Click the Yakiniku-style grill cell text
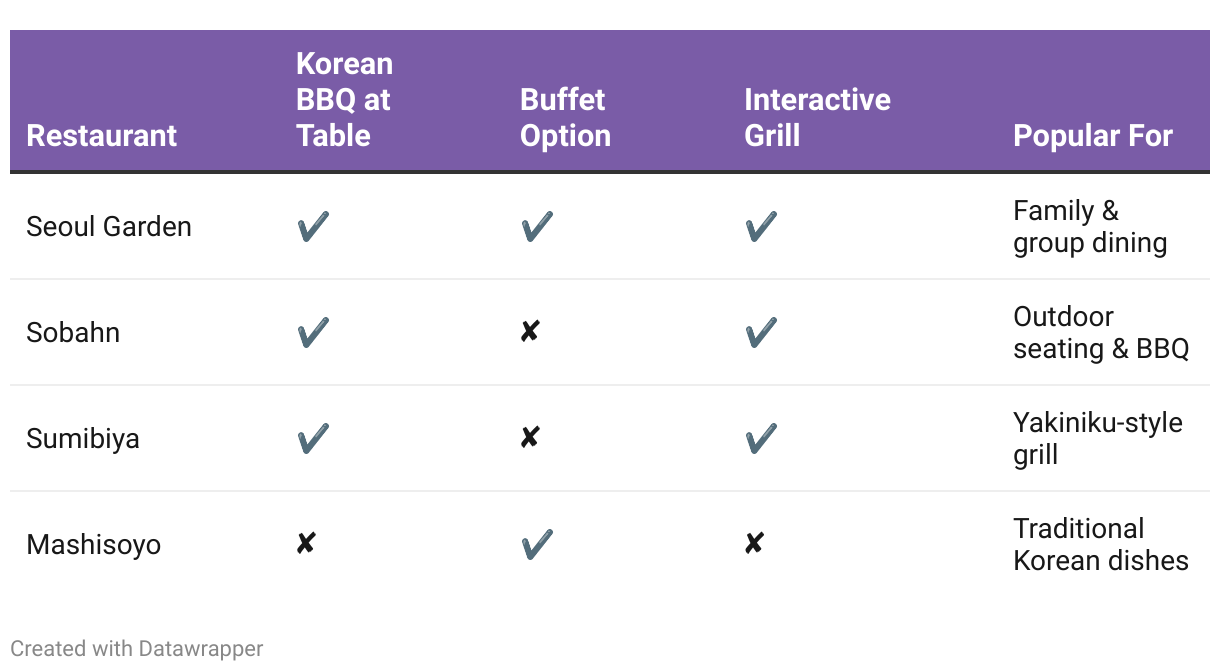1220x672 pixels. coord(1098,439)
